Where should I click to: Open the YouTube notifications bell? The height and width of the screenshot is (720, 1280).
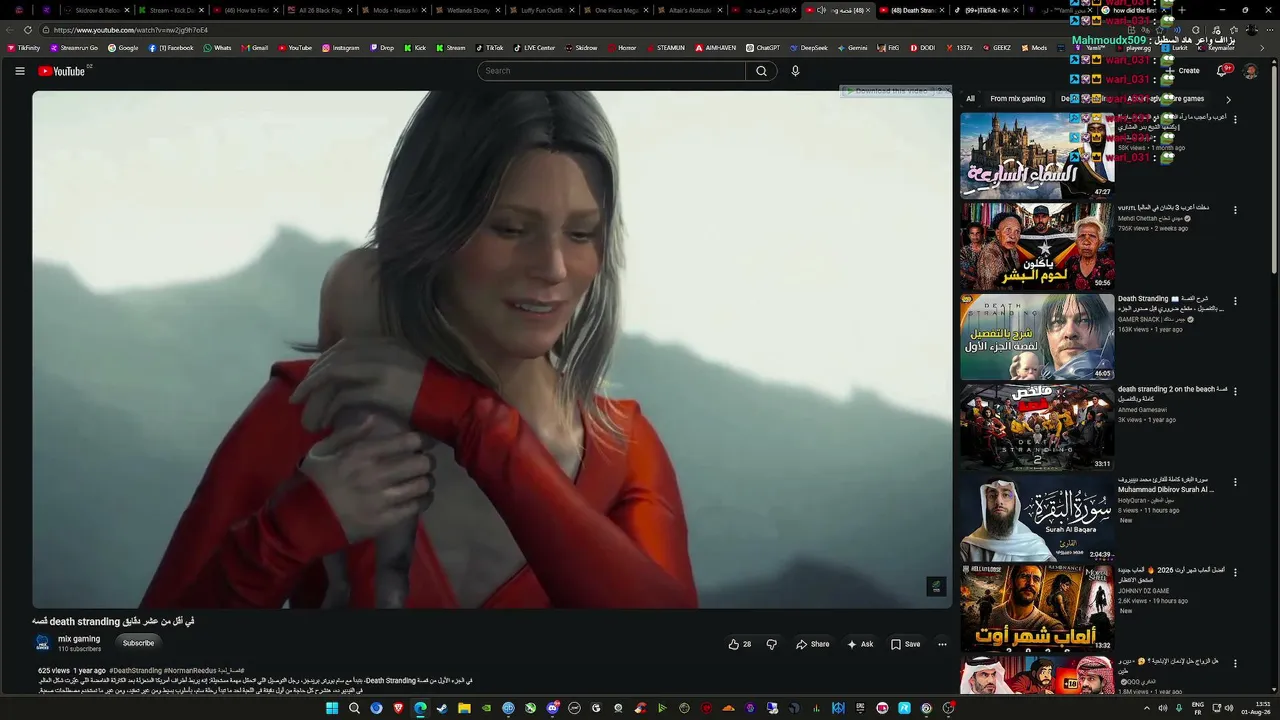point(1222,71)
